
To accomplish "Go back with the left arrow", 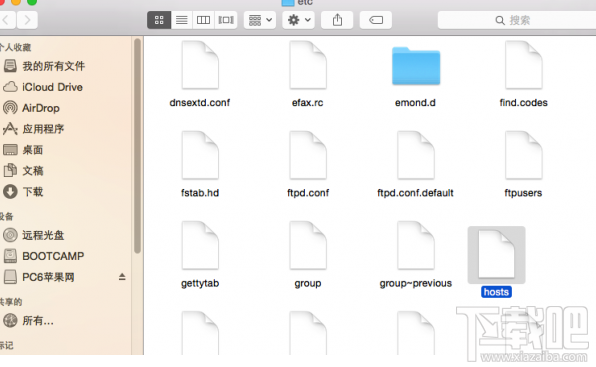I will coord(6,20).
